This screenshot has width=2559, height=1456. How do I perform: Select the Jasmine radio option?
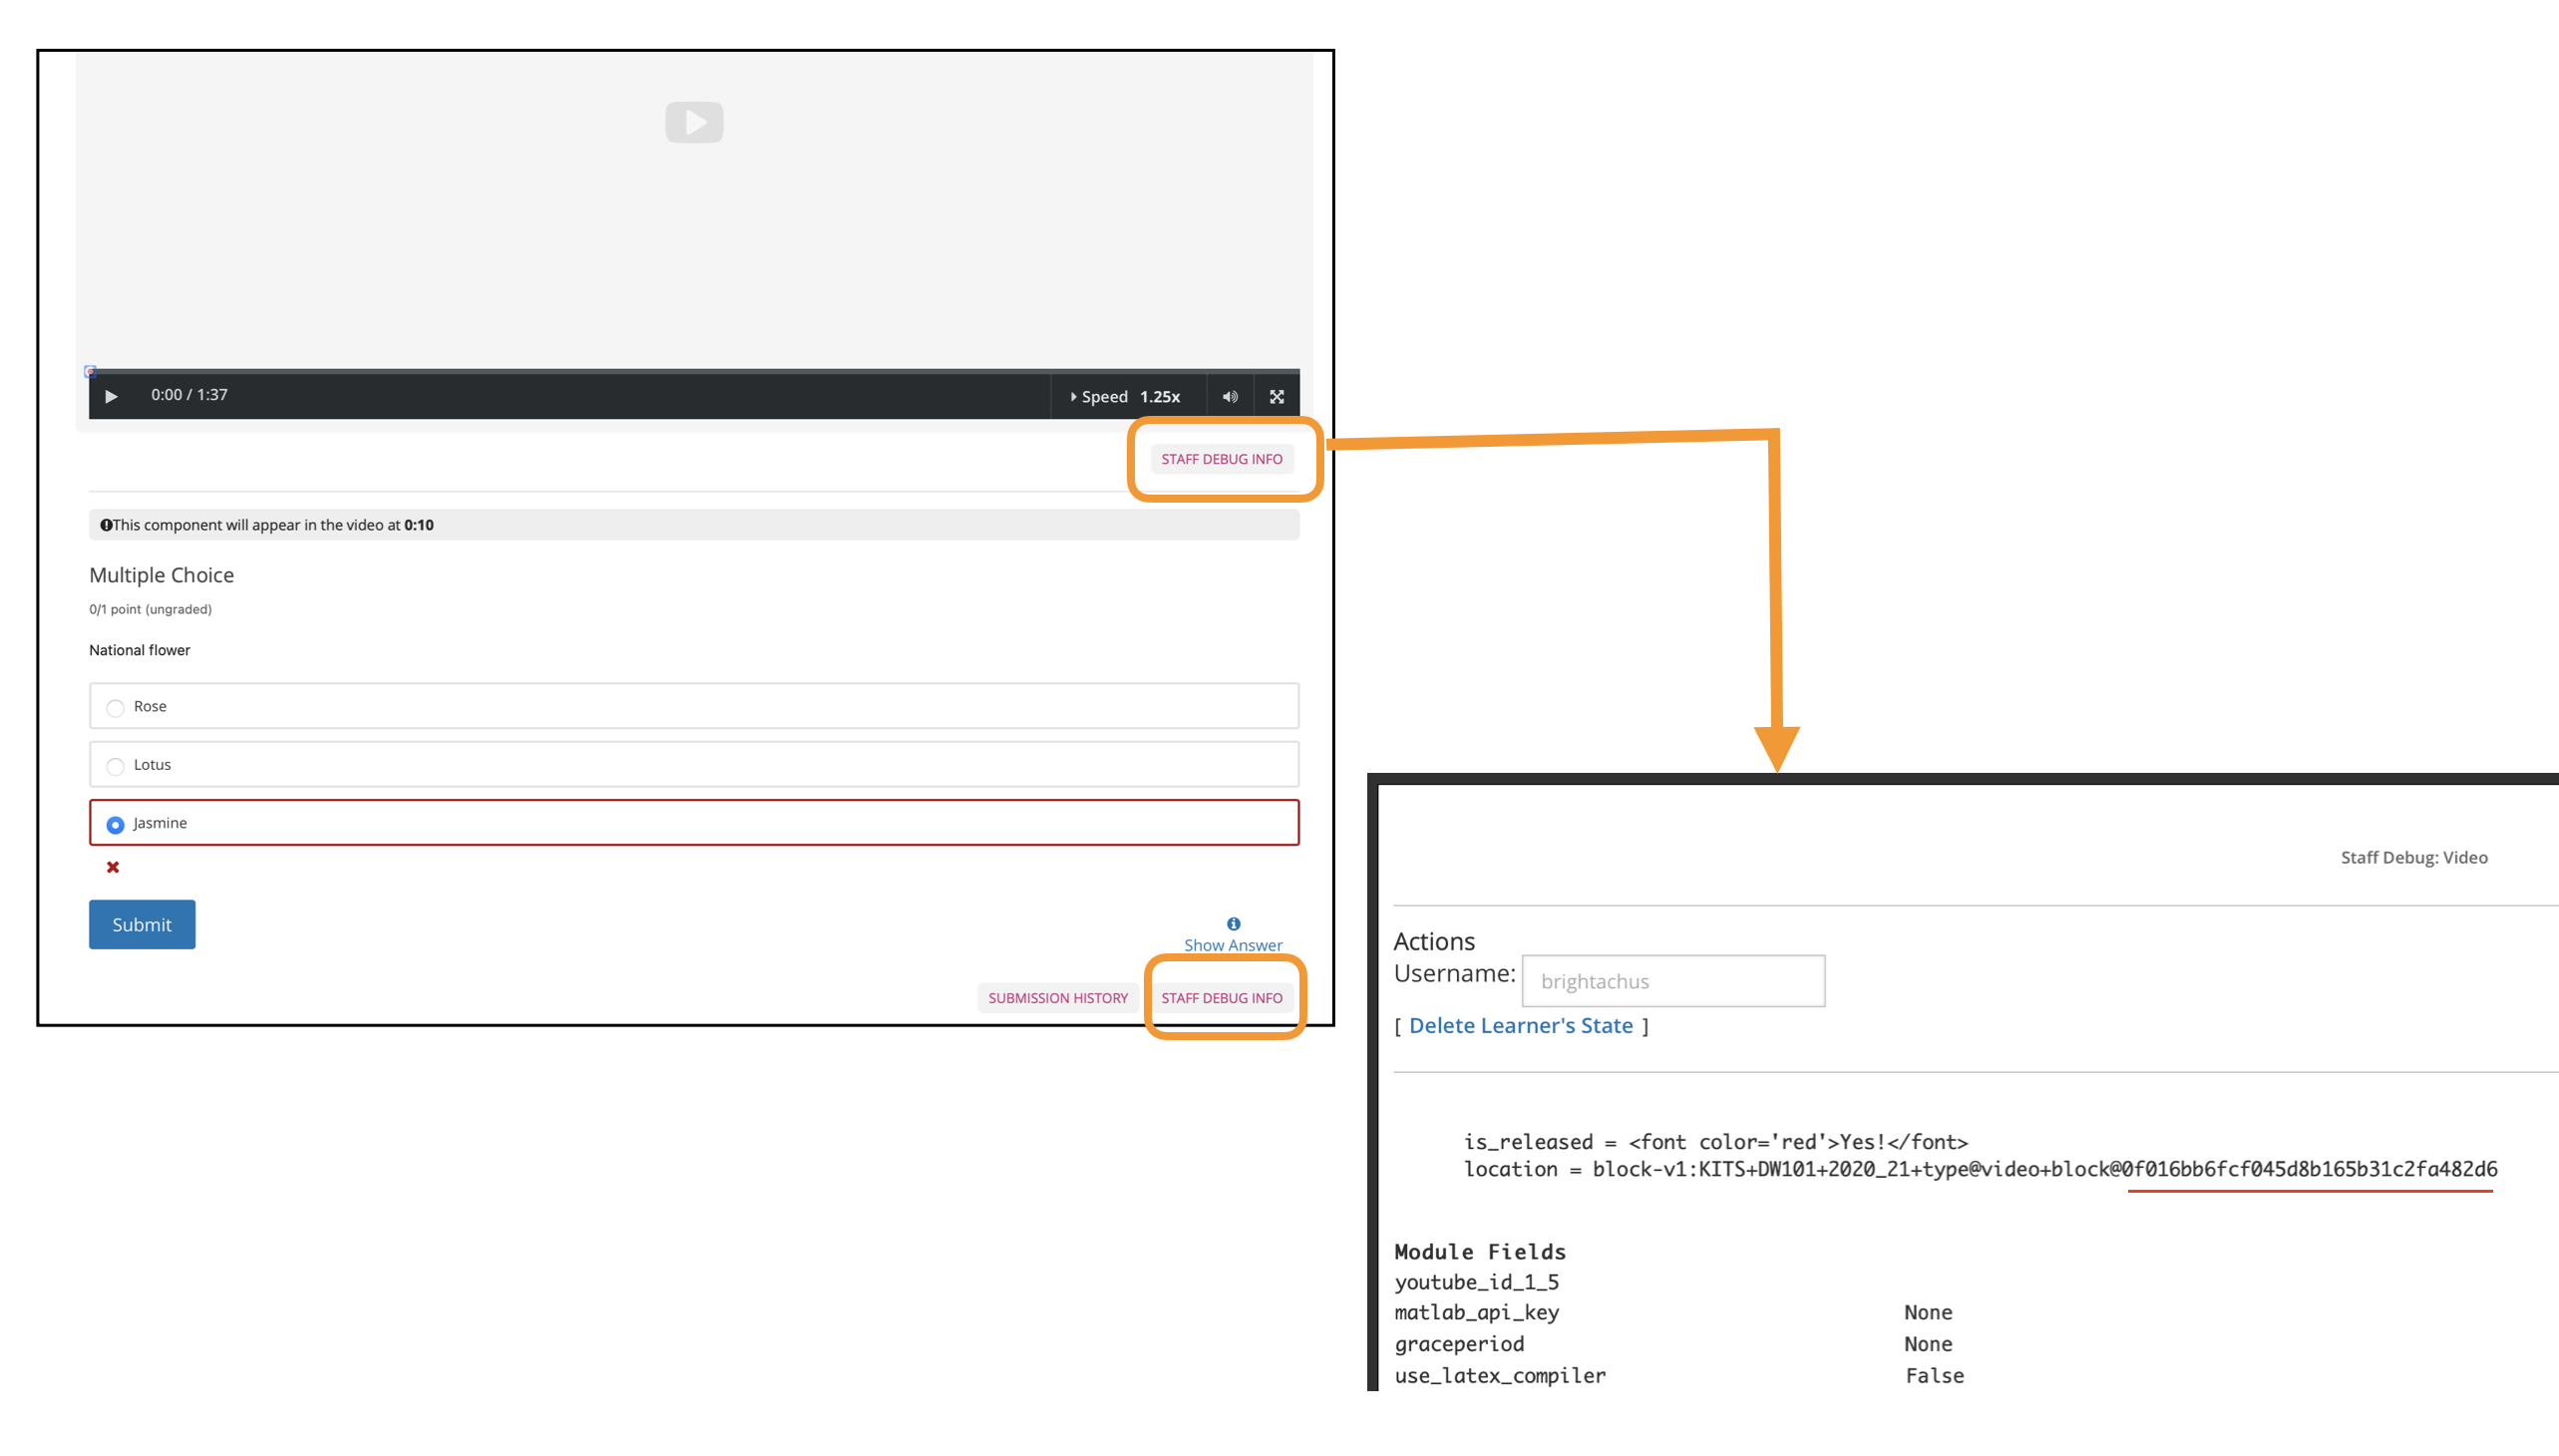[115, 825]
